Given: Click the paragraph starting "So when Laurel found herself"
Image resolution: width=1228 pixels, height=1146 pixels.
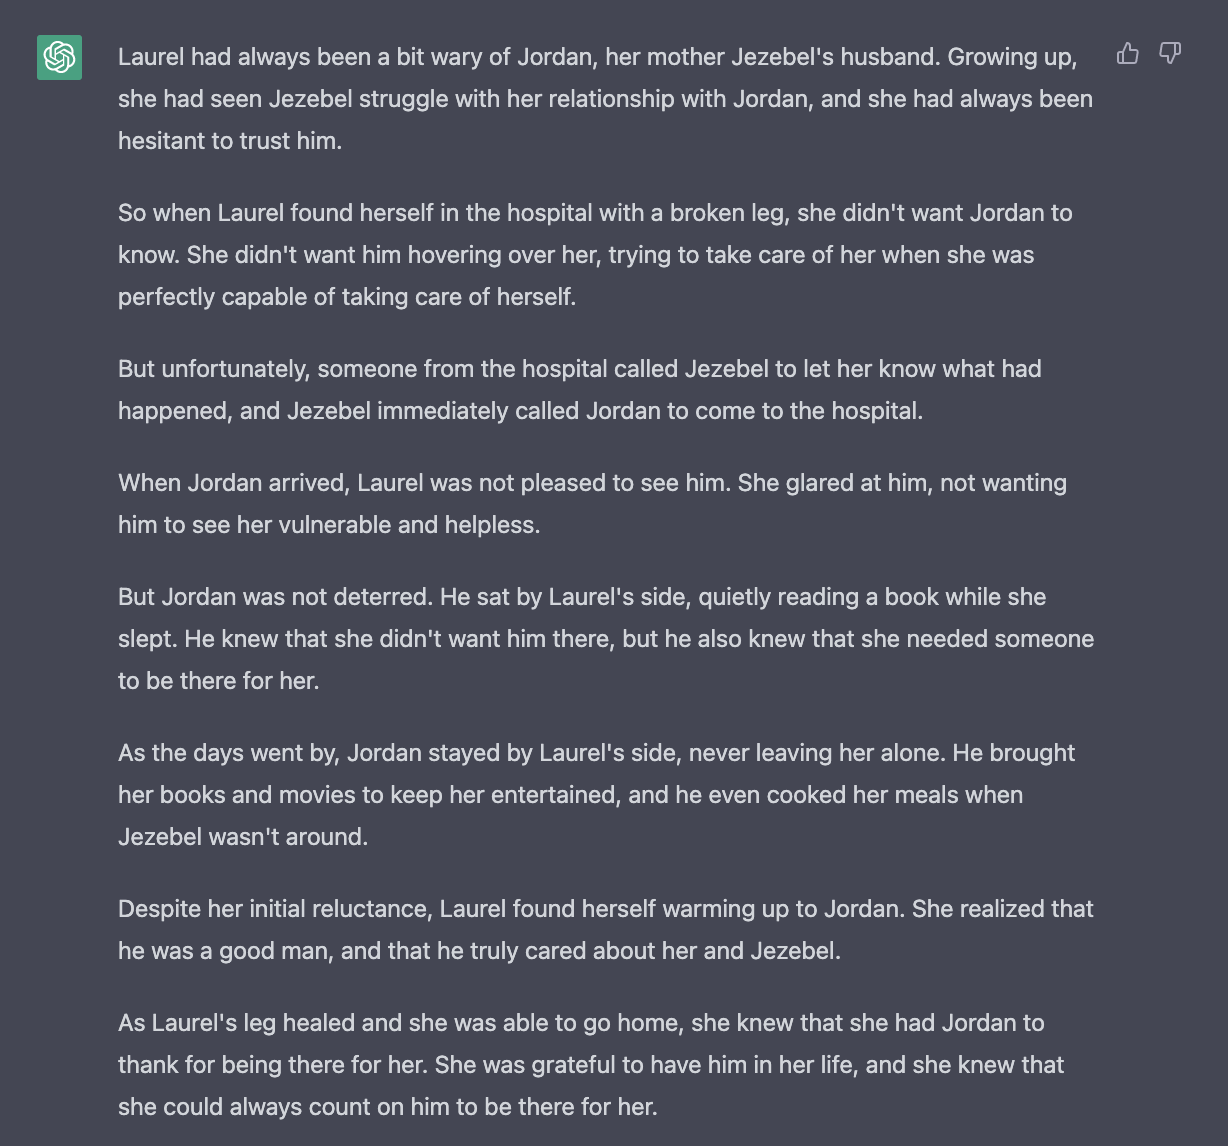Looking at the screenshot, I should click(595, 255).
